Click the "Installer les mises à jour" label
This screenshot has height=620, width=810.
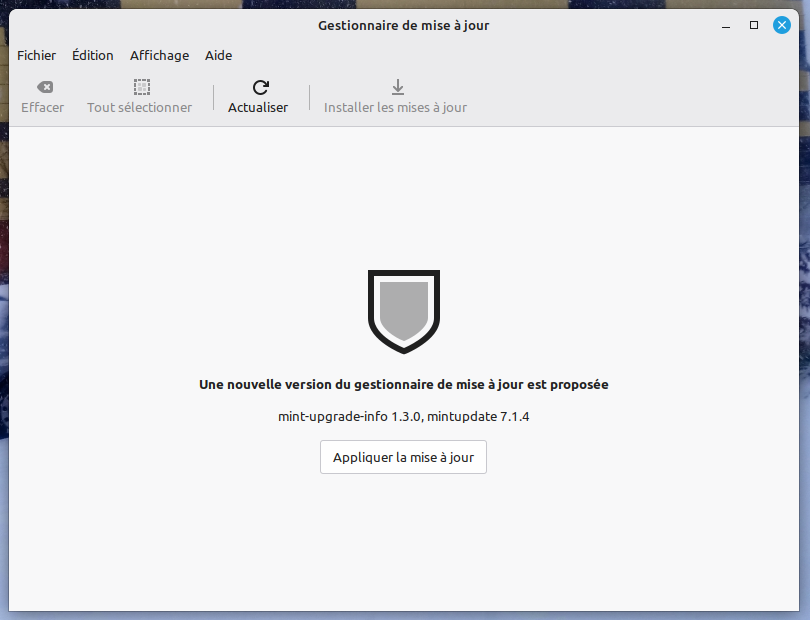point(395,108)
